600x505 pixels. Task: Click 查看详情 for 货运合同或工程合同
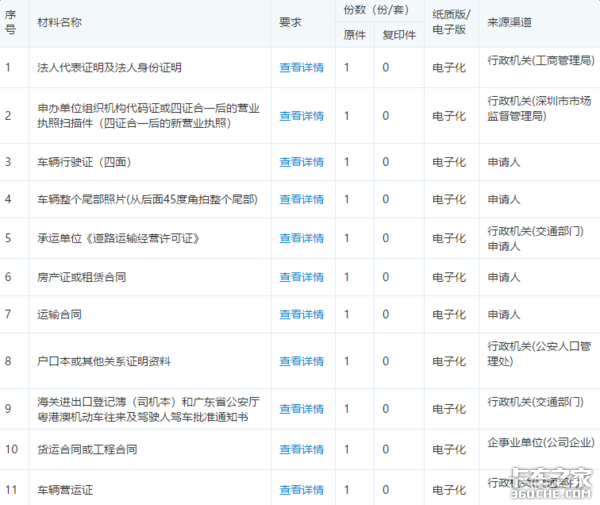coord(302,449)
